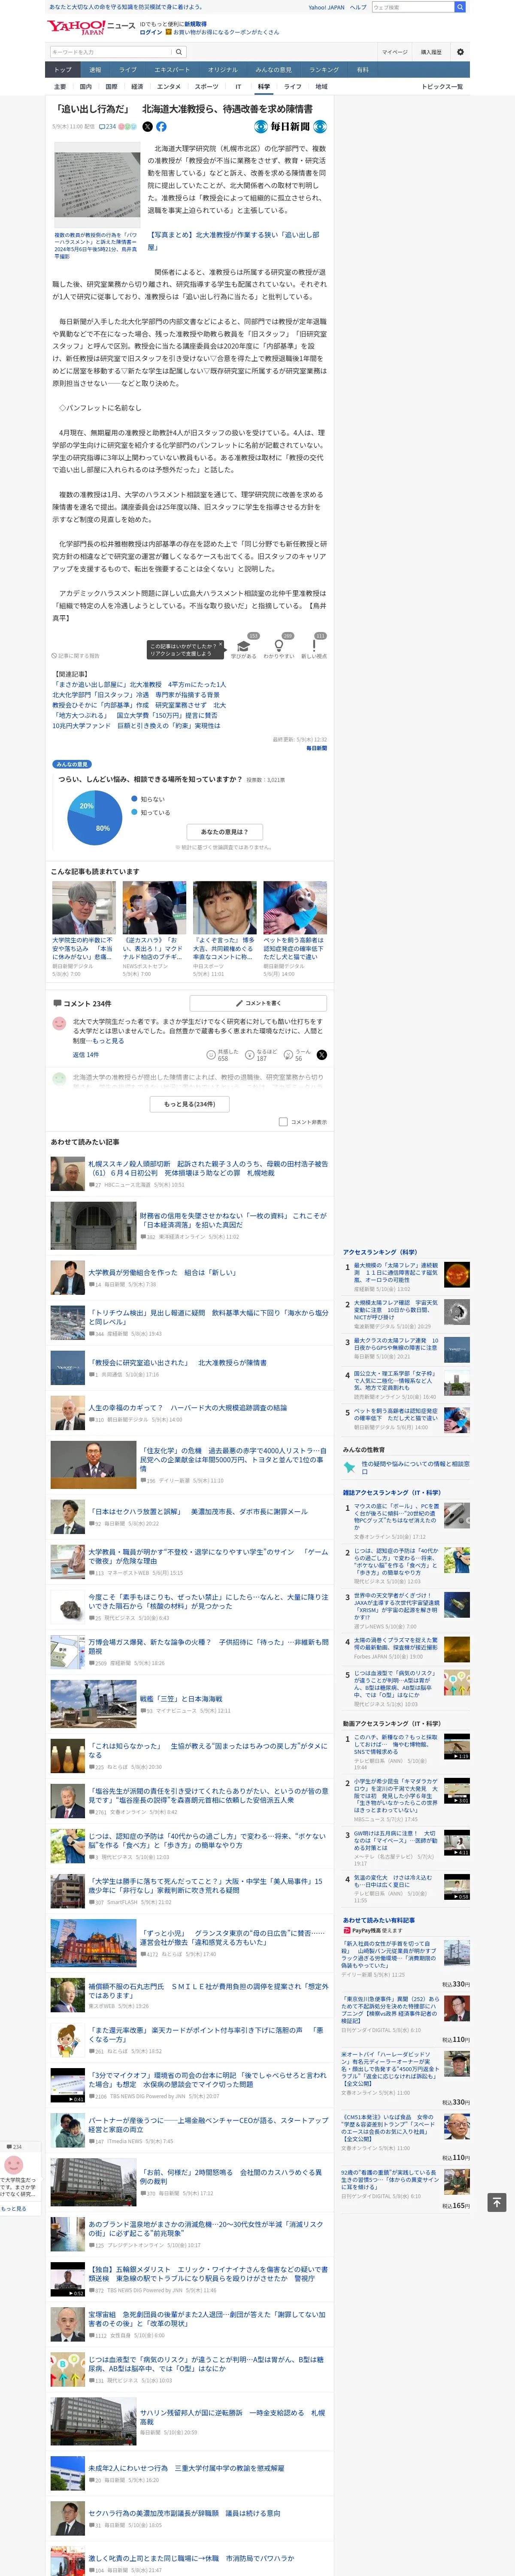
Task: Click the なるほど reaction on top comment
Action: pos(261,1055)
